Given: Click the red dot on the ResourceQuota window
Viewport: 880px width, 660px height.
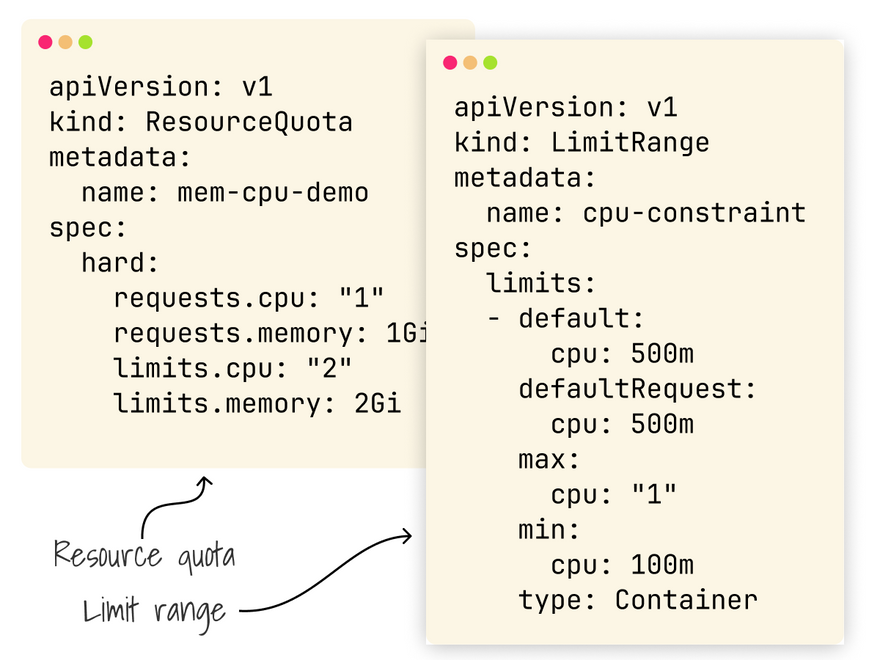Looking at the screenshot, I should pyautogui.click(x=45, y=42).
